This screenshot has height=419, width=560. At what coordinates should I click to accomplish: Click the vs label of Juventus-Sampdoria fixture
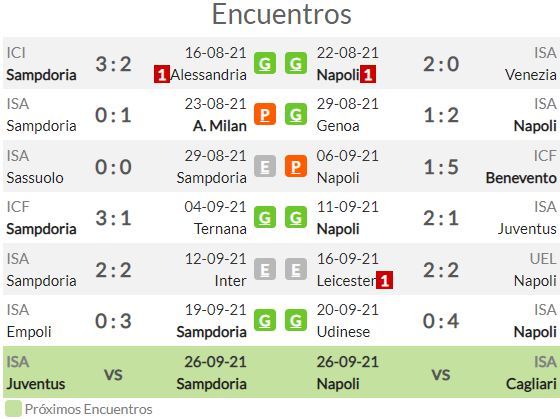click(114, 375)
